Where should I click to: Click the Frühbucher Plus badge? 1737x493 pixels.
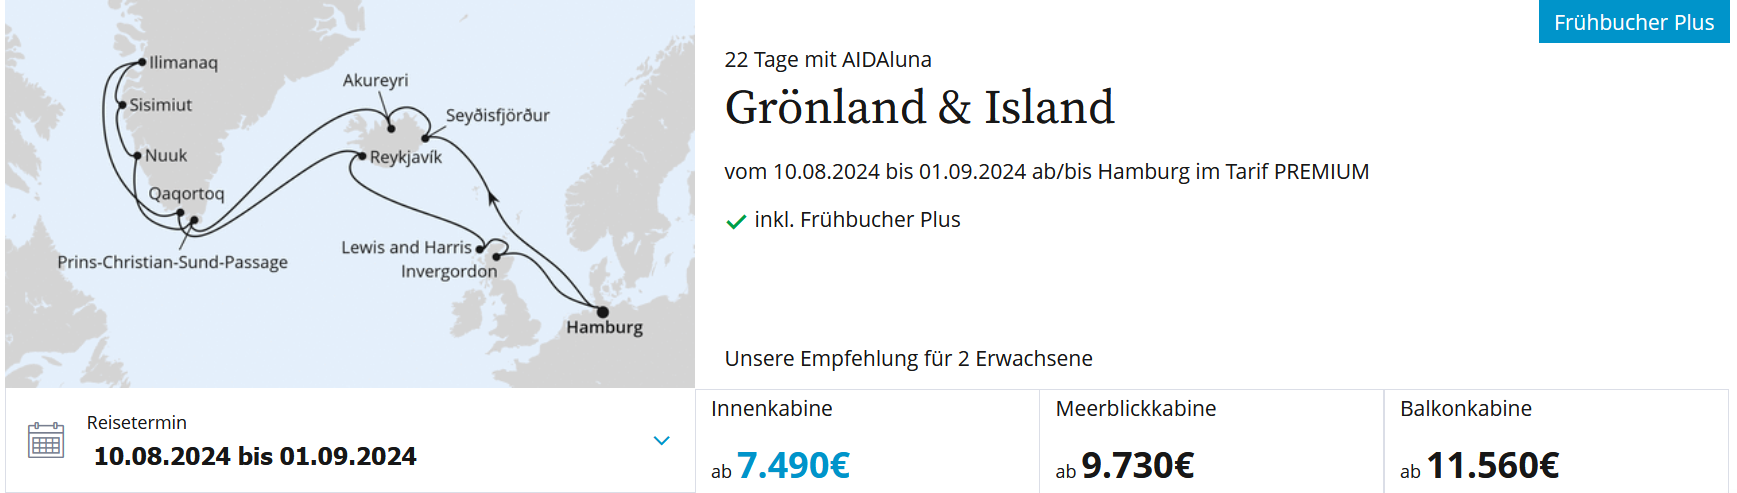coord(1633,22)
